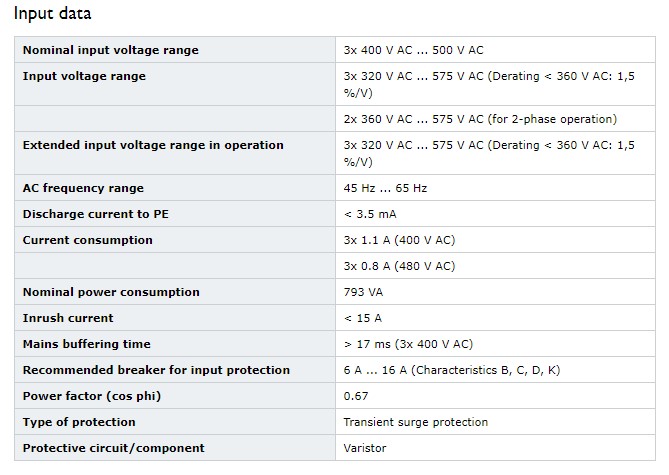The height and width of the screenshot is (475, 669).
Task: Click the Discharge current to PE label
Action: (96, 214)
